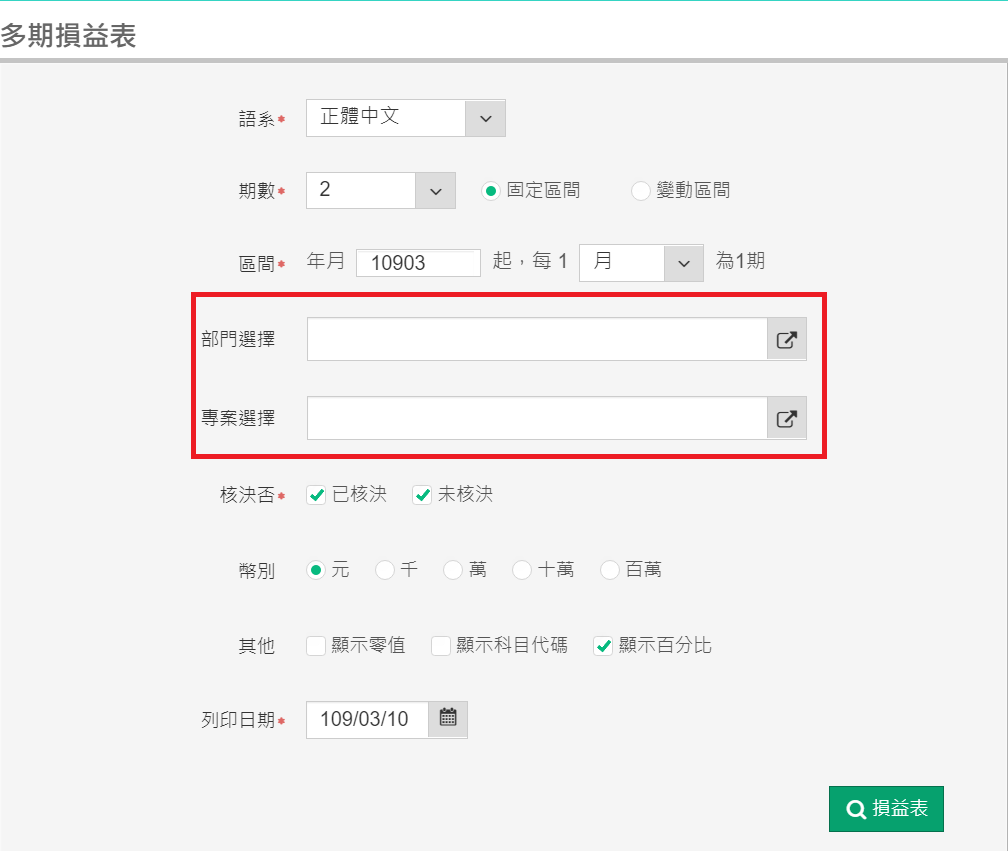Open the 部門選擇 lookup popup icon

(x=787, y=339)
